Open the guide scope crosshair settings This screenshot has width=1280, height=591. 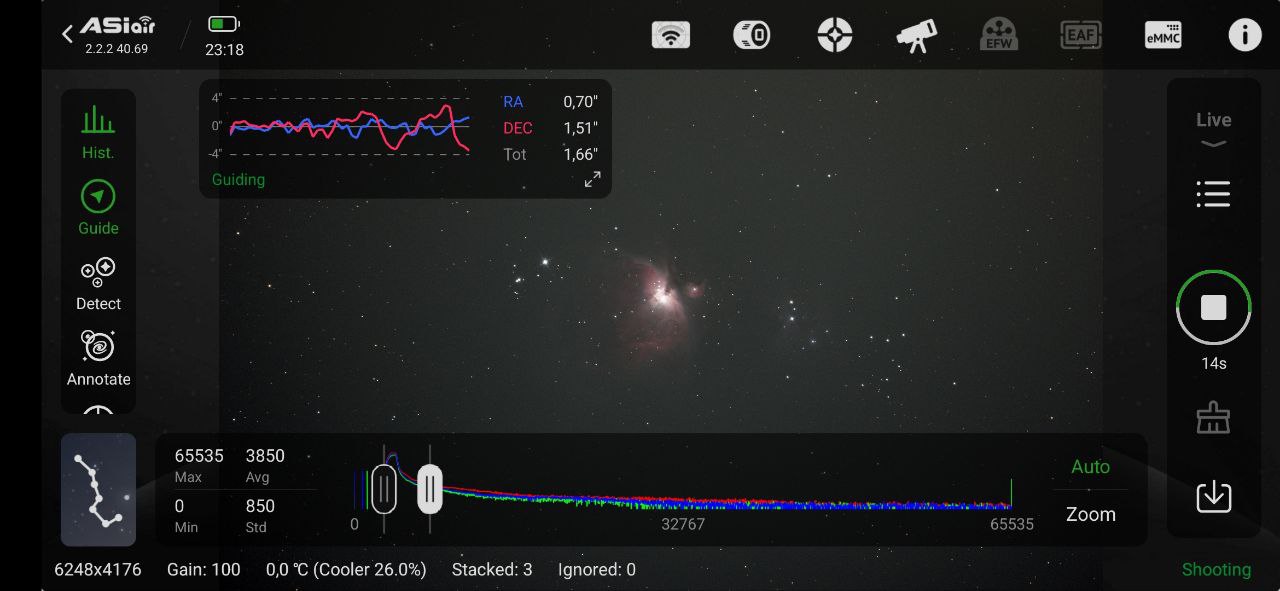point(834,35)
